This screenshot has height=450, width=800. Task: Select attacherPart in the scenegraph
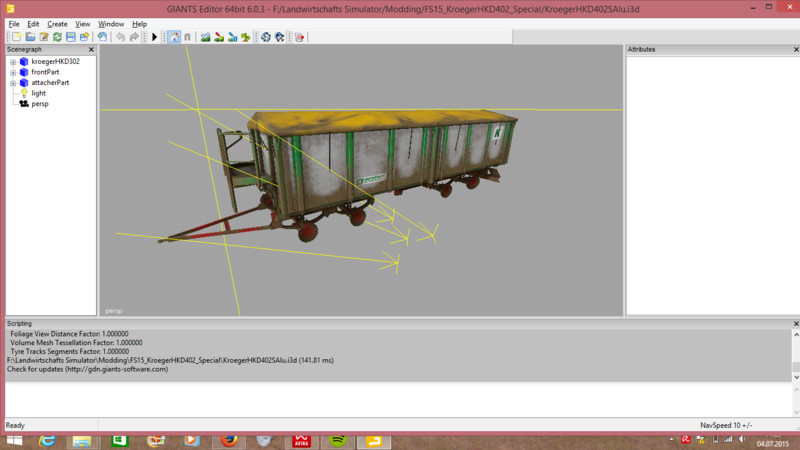[50, 82]
